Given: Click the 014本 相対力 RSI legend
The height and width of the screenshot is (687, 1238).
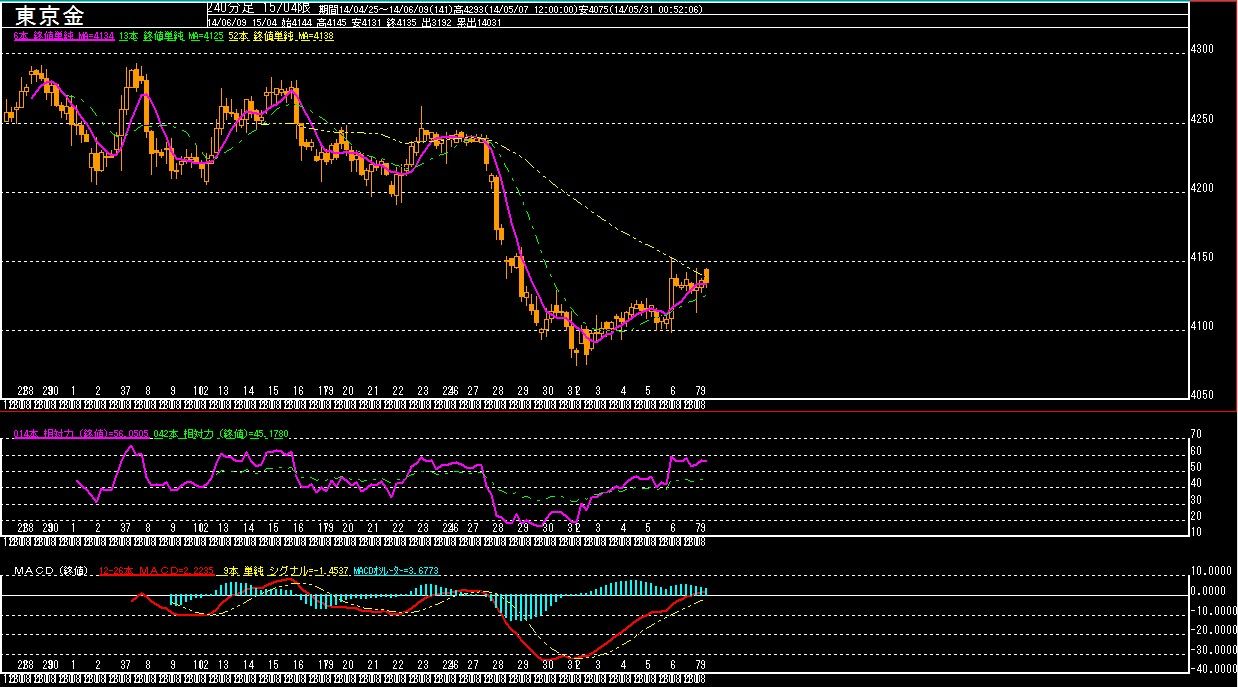Looking at the screenshot, I should (81, 435).
